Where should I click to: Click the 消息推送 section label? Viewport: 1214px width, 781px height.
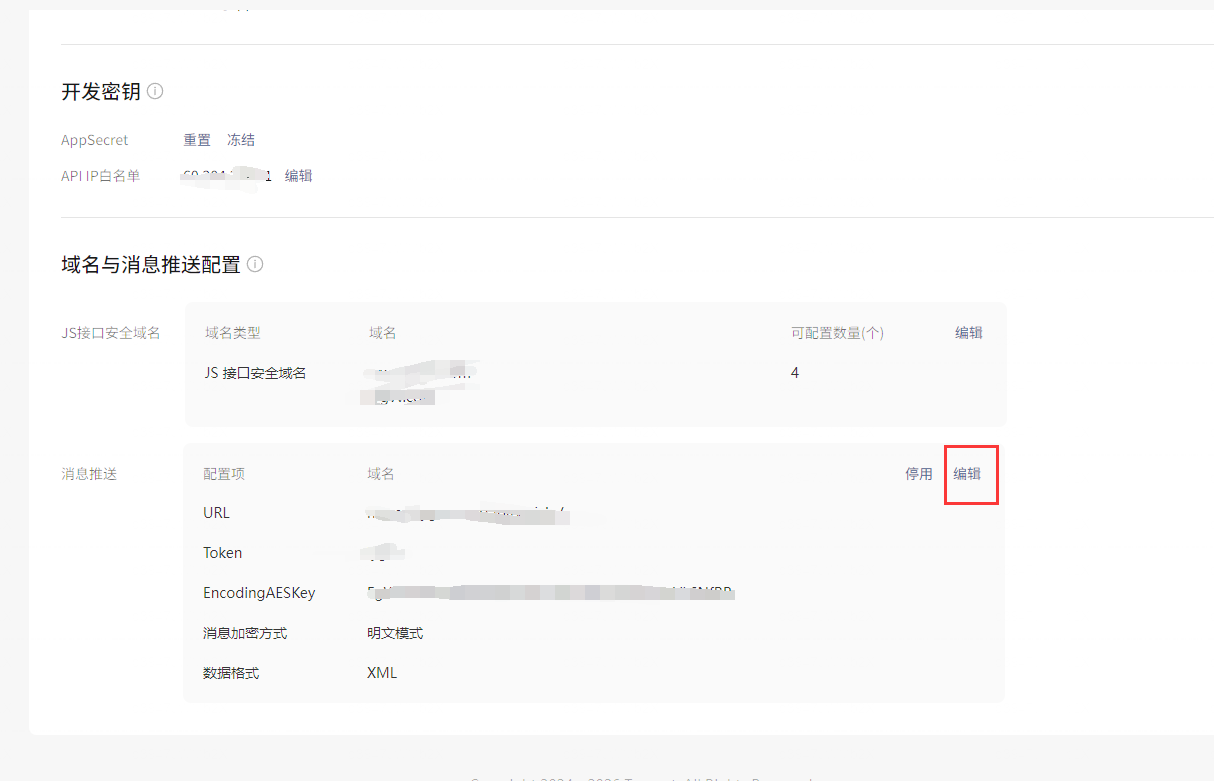pos(89,474)
